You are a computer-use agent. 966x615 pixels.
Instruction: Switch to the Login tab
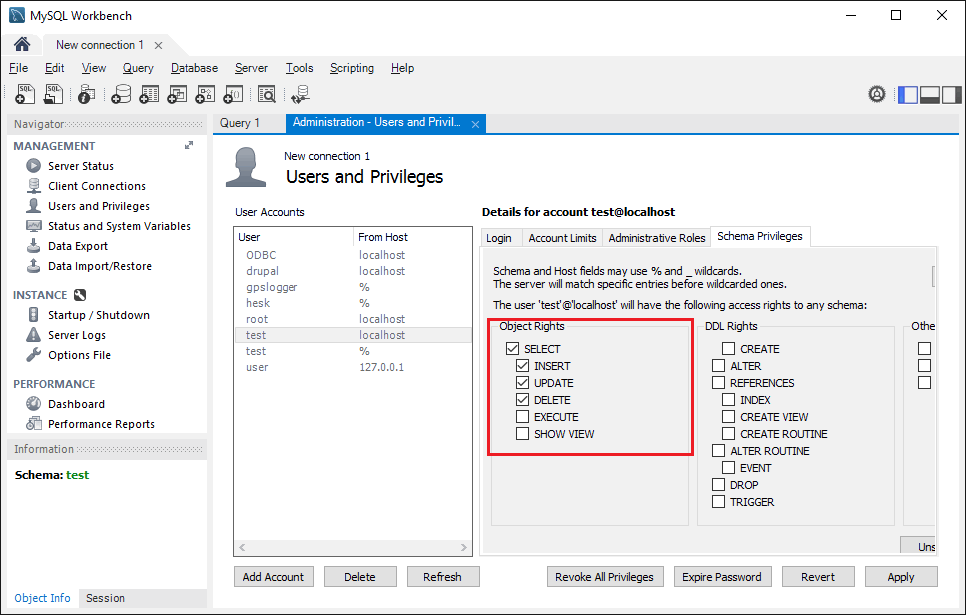pos(499,238)
